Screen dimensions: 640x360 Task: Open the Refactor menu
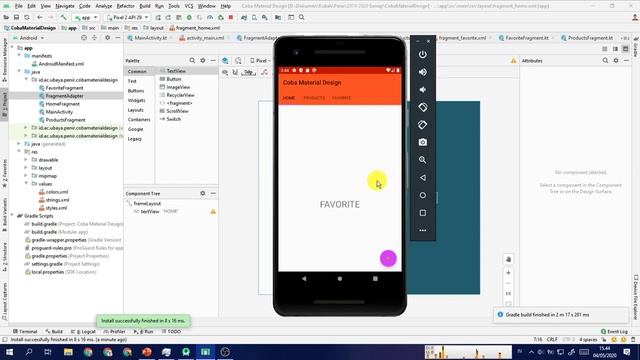[x=125, y=6]
